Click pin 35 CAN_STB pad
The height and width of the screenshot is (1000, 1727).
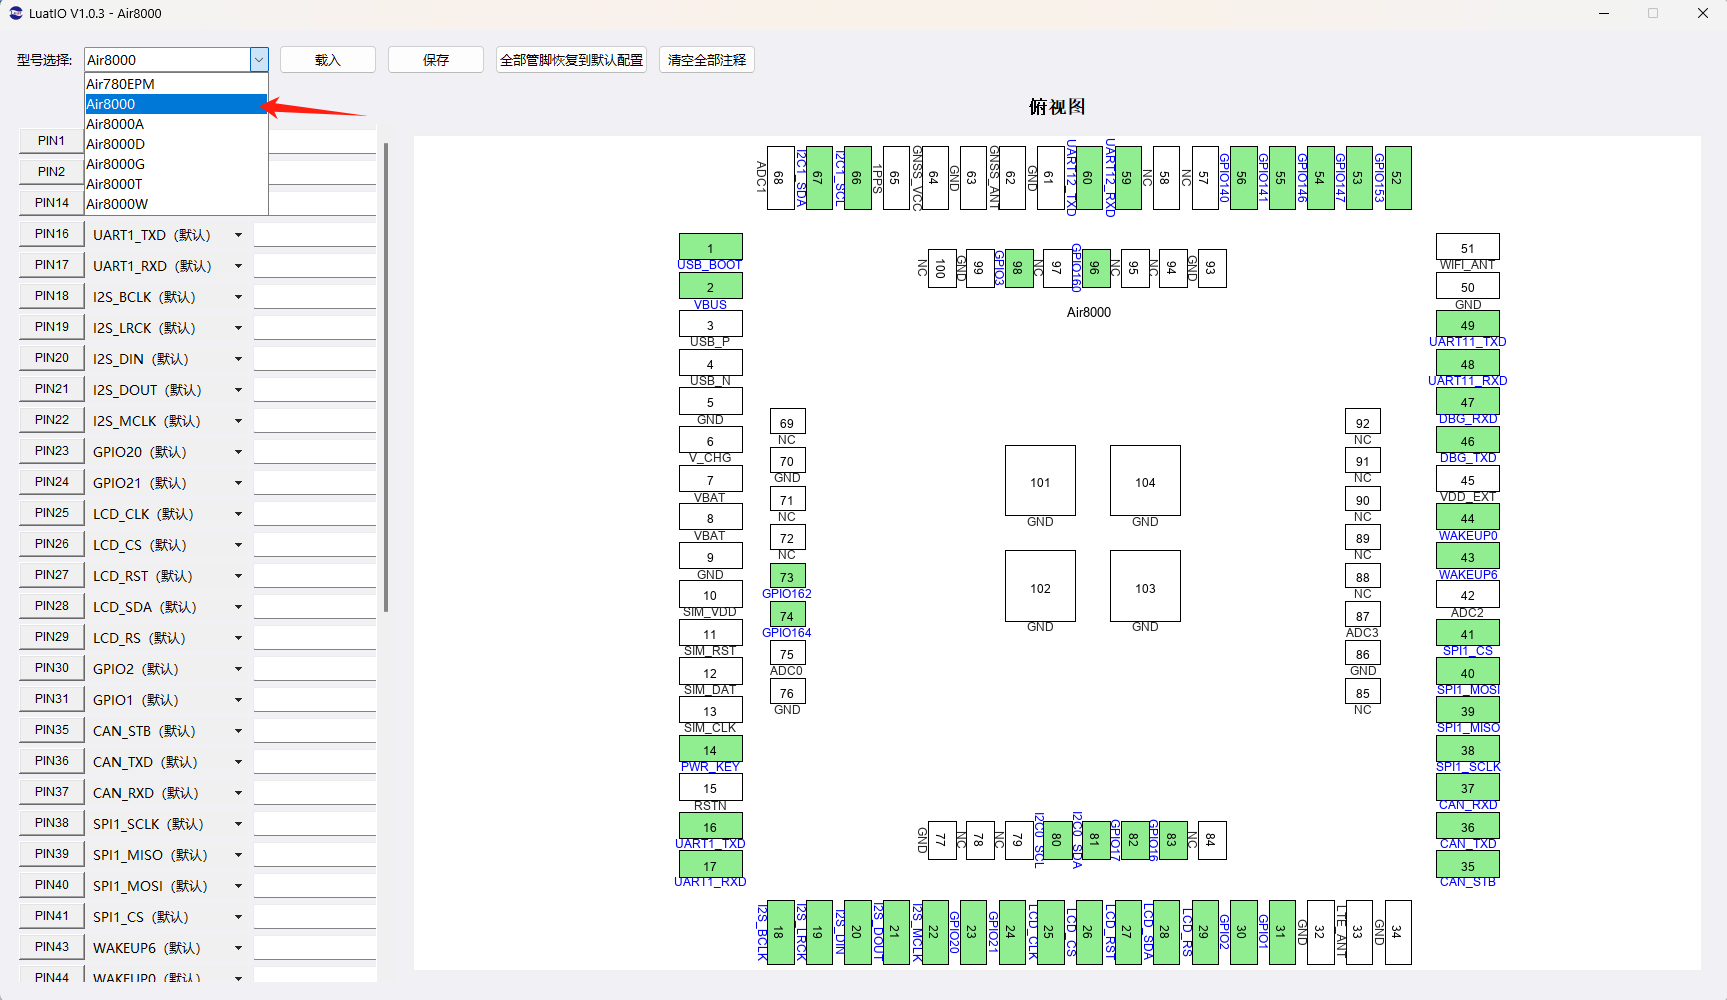pyautogui.click(x=1467, y=865)
